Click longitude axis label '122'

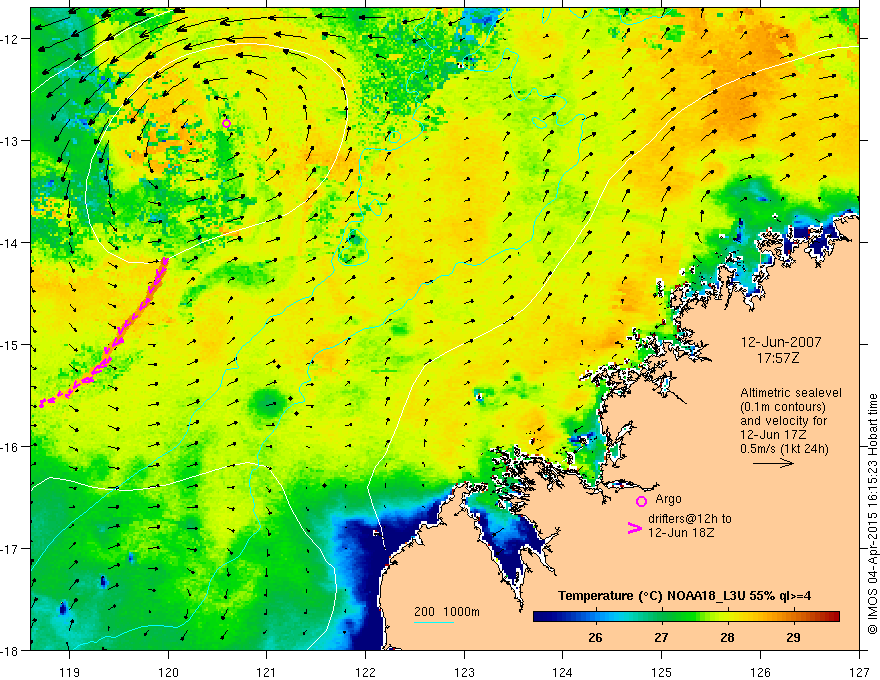point(365,672)
